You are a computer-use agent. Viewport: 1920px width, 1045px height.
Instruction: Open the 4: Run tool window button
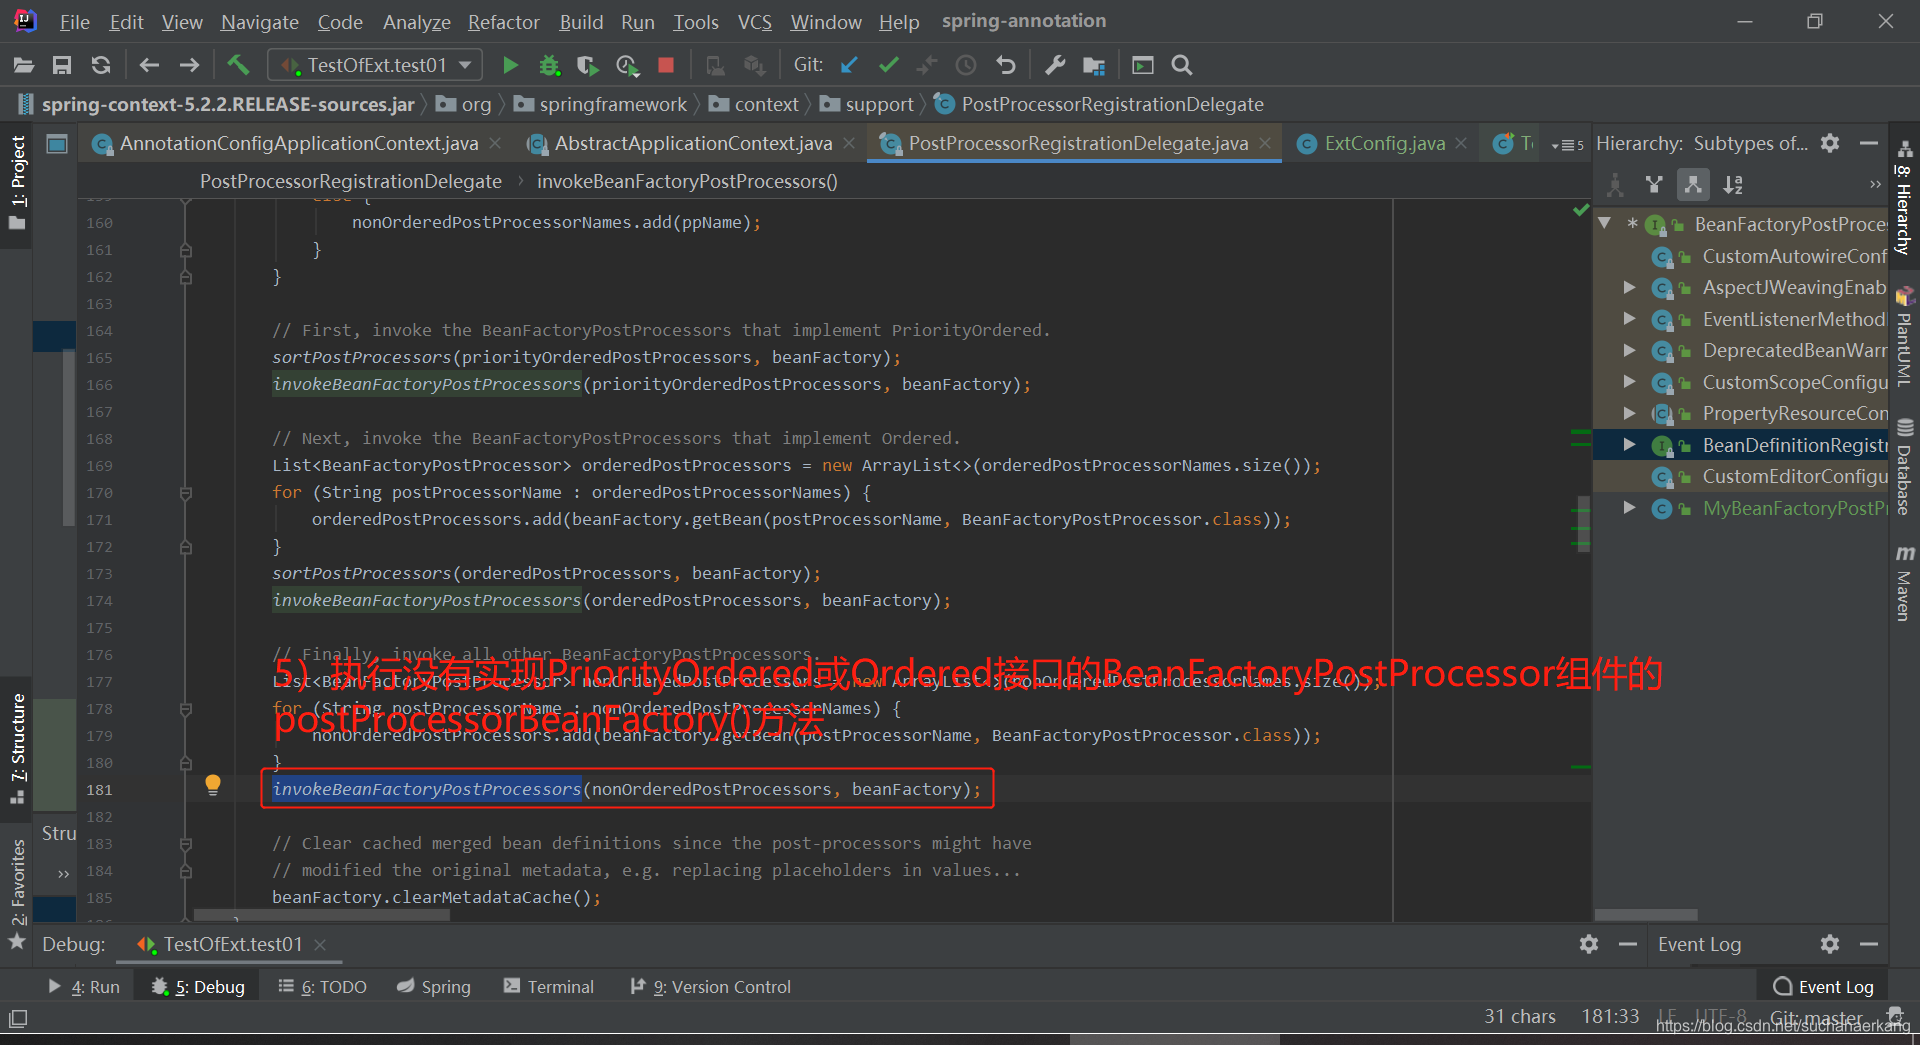click(x=84, y=987)
